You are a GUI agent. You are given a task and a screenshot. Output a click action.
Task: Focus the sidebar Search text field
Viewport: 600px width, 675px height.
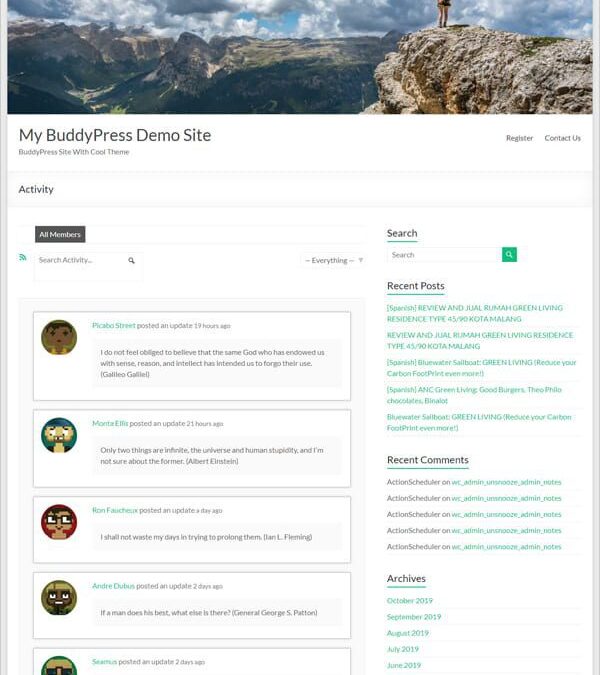point(444,254)
